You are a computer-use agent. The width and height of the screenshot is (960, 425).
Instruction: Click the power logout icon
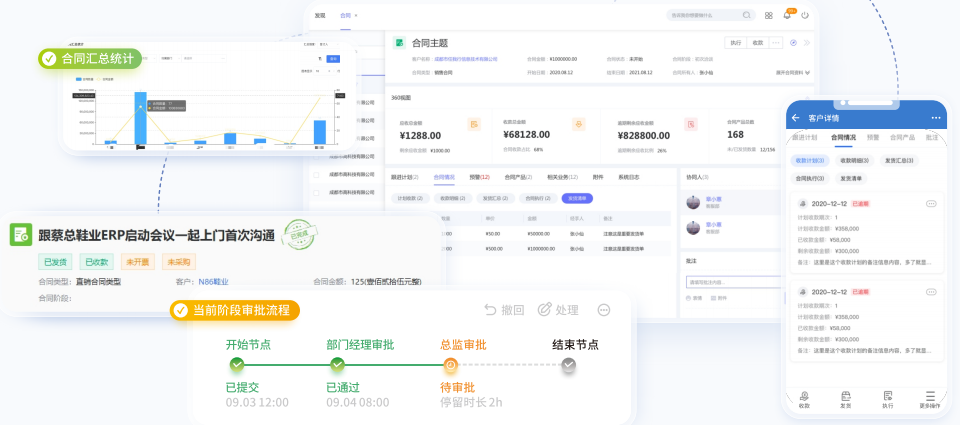point(805,15)
